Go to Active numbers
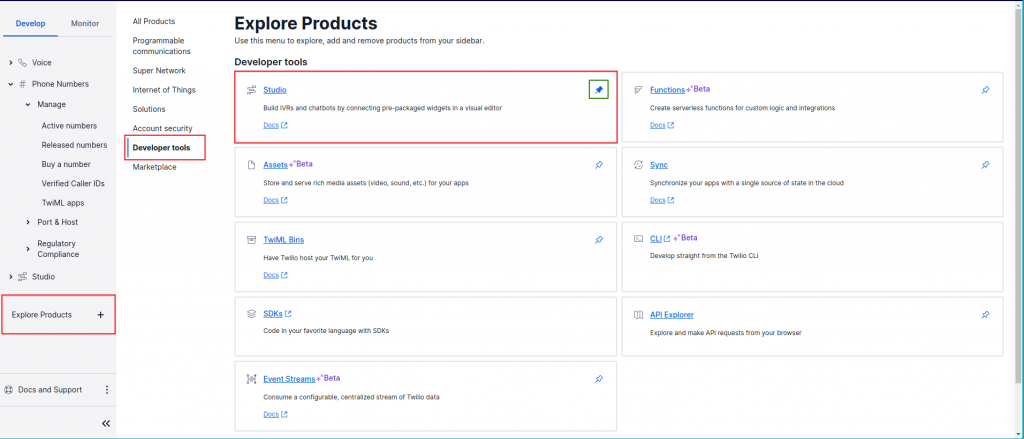 69,126
